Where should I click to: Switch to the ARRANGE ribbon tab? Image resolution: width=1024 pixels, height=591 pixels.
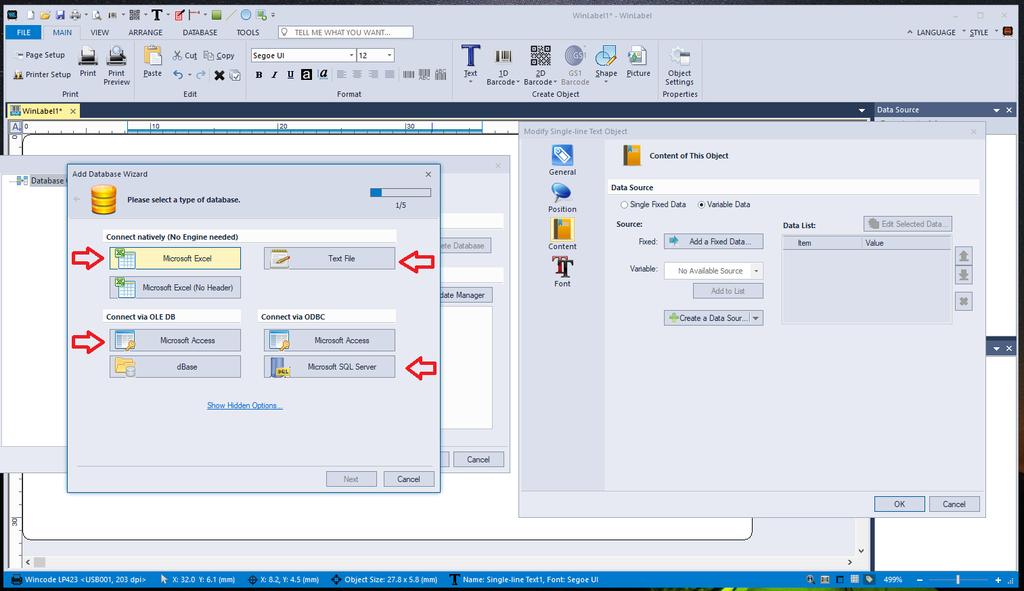[x=146, y=32]
